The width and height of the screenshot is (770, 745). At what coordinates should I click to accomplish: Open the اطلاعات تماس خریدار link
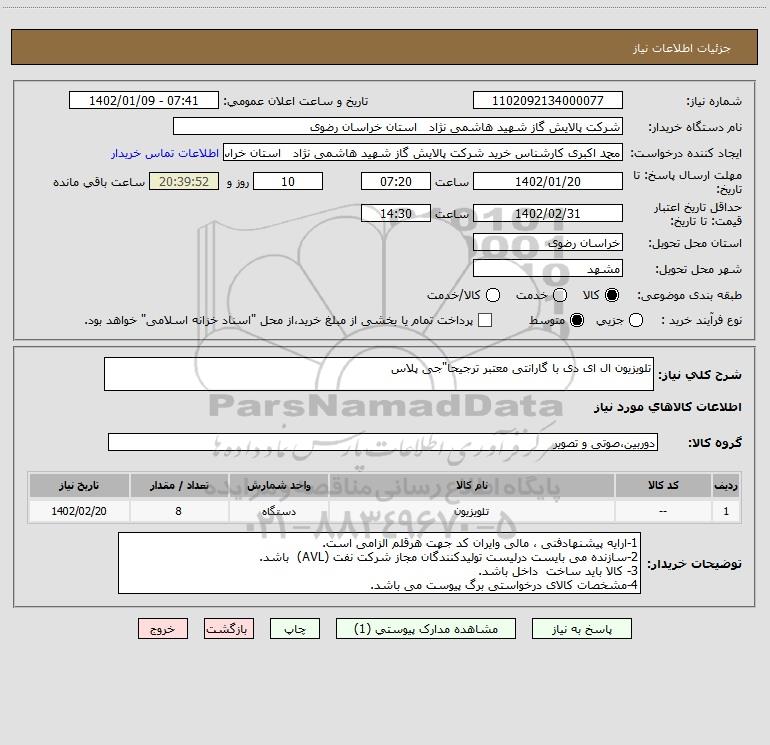(165, 153)
